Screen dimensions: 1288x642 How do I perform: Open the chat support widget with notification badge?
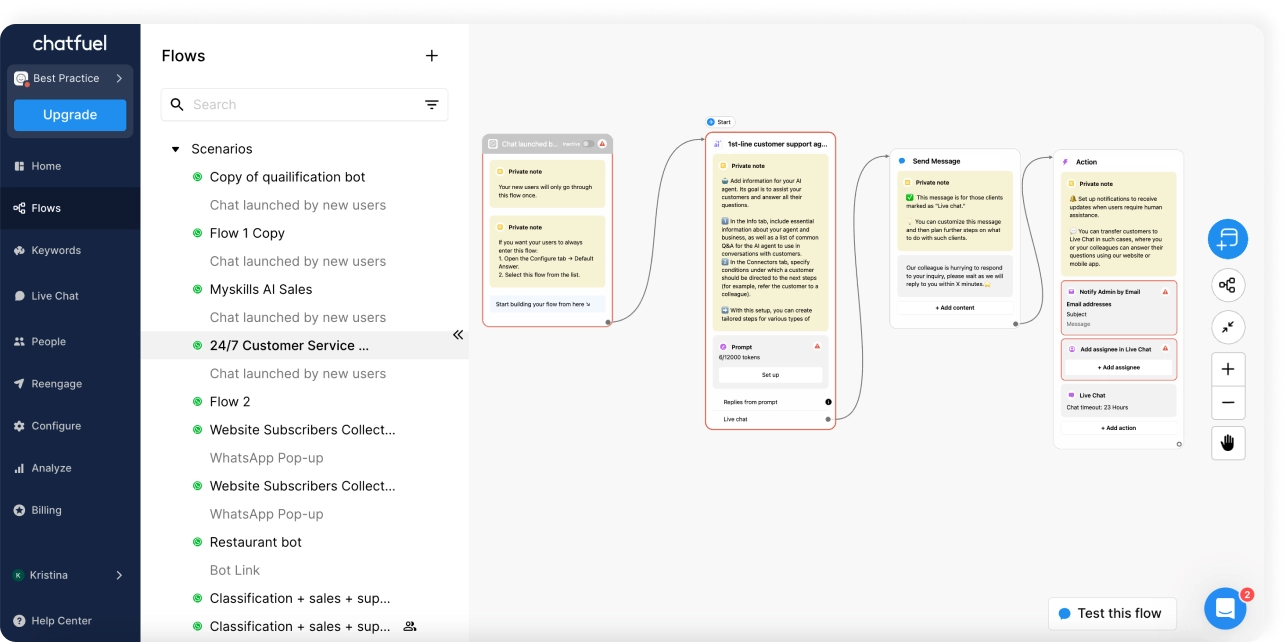tap(1224, 608)
